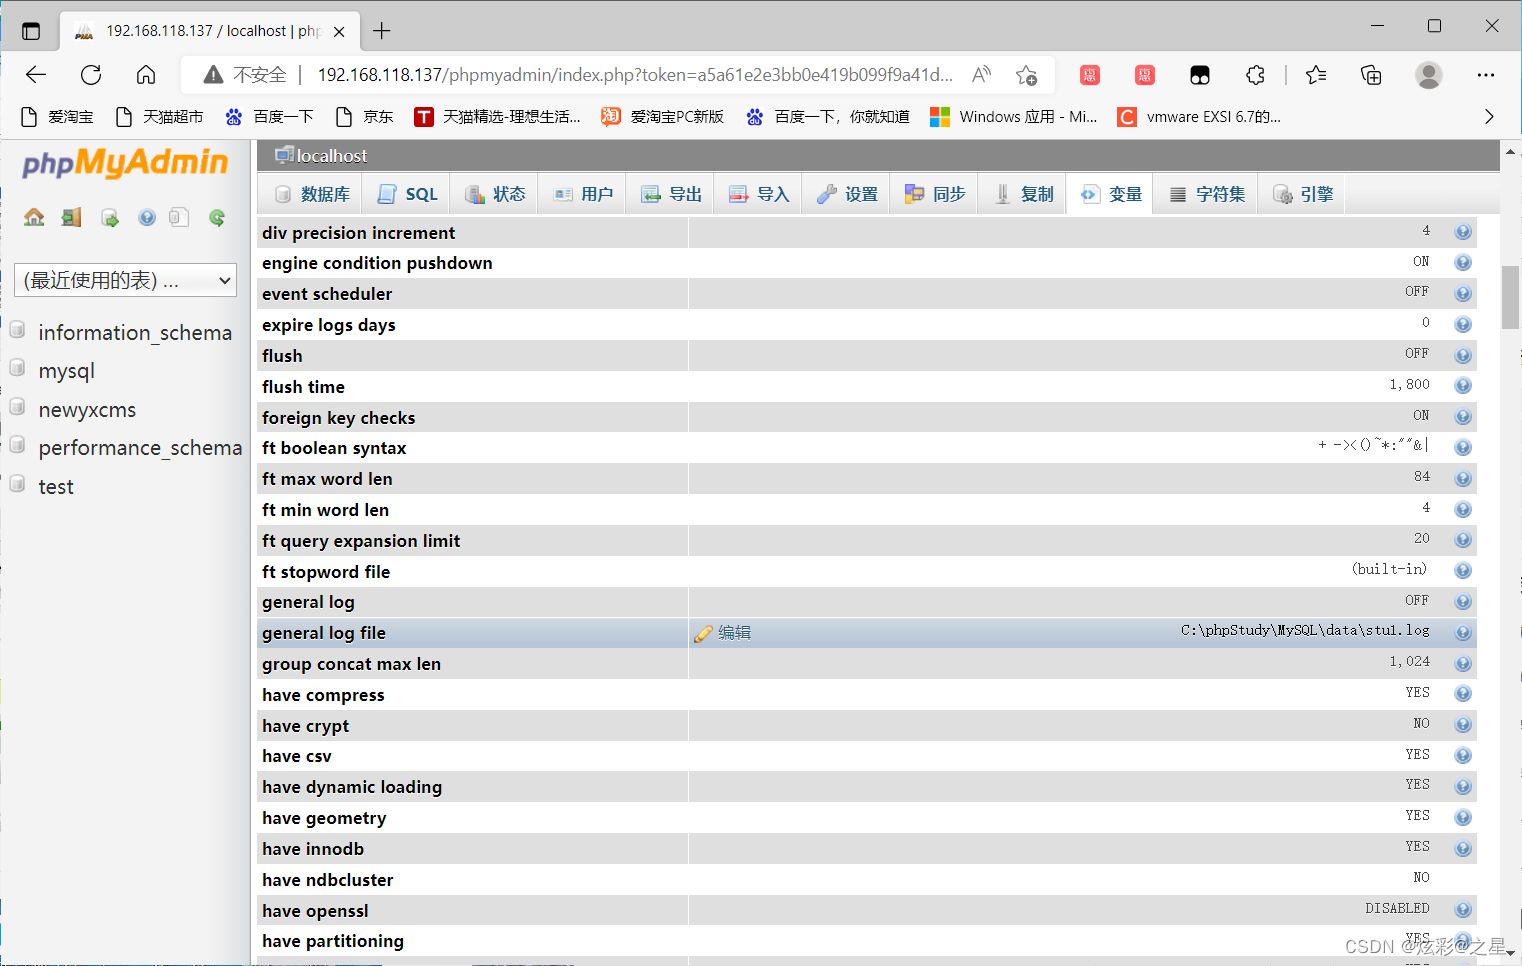Click the log out door icon
Image resolution: width=1522 pixels, height=966 pixels.
pyautogui.click(x=71, y=218)
